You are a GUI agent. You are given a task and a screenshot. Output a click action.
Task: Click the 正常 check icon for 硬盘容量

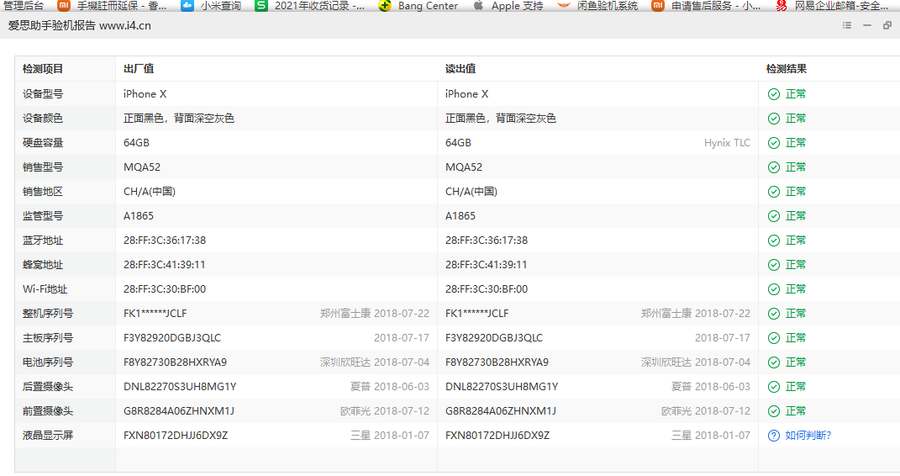[774, 143]
